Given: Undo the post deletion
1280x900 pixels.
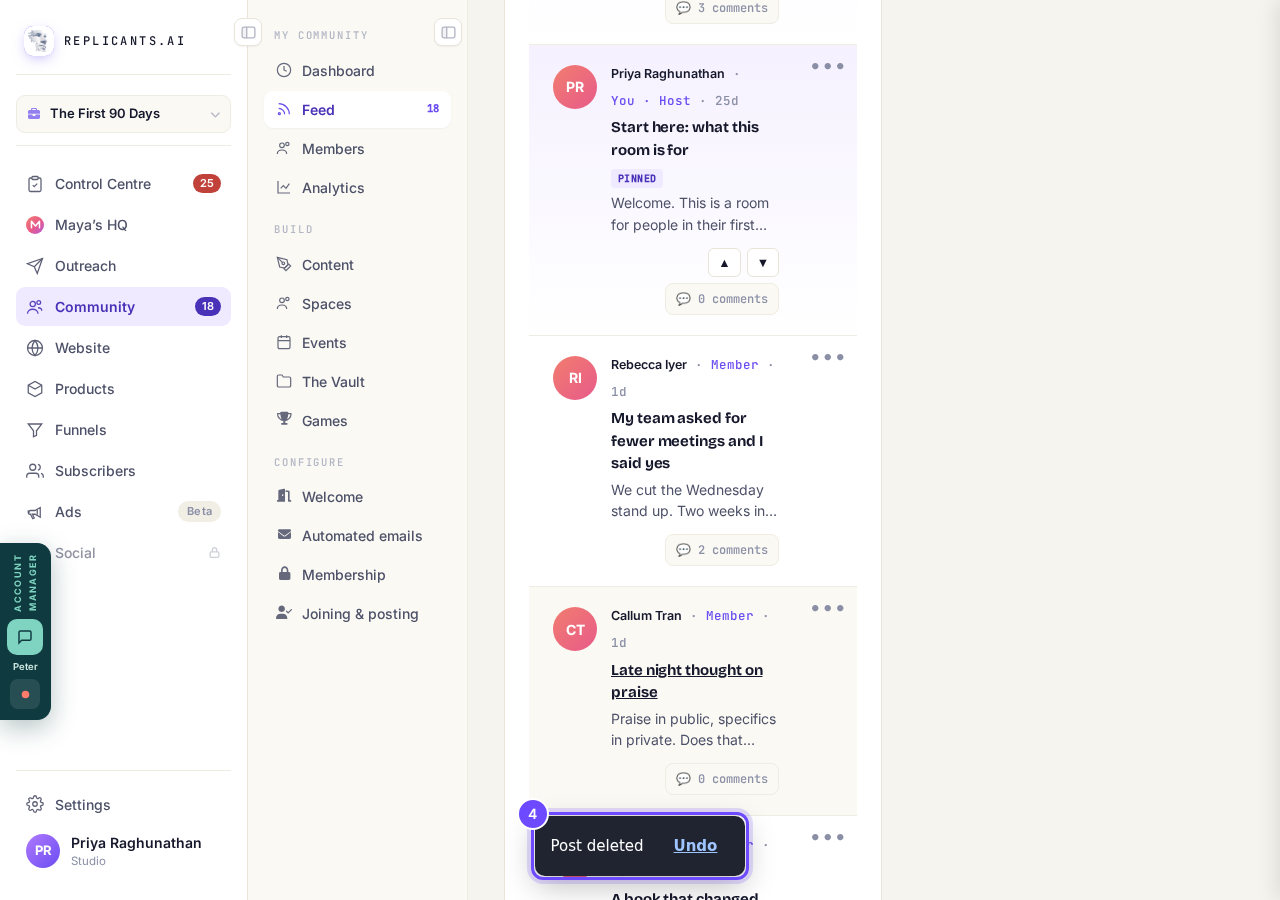Looking at the screenshot, I should point(695,846).
